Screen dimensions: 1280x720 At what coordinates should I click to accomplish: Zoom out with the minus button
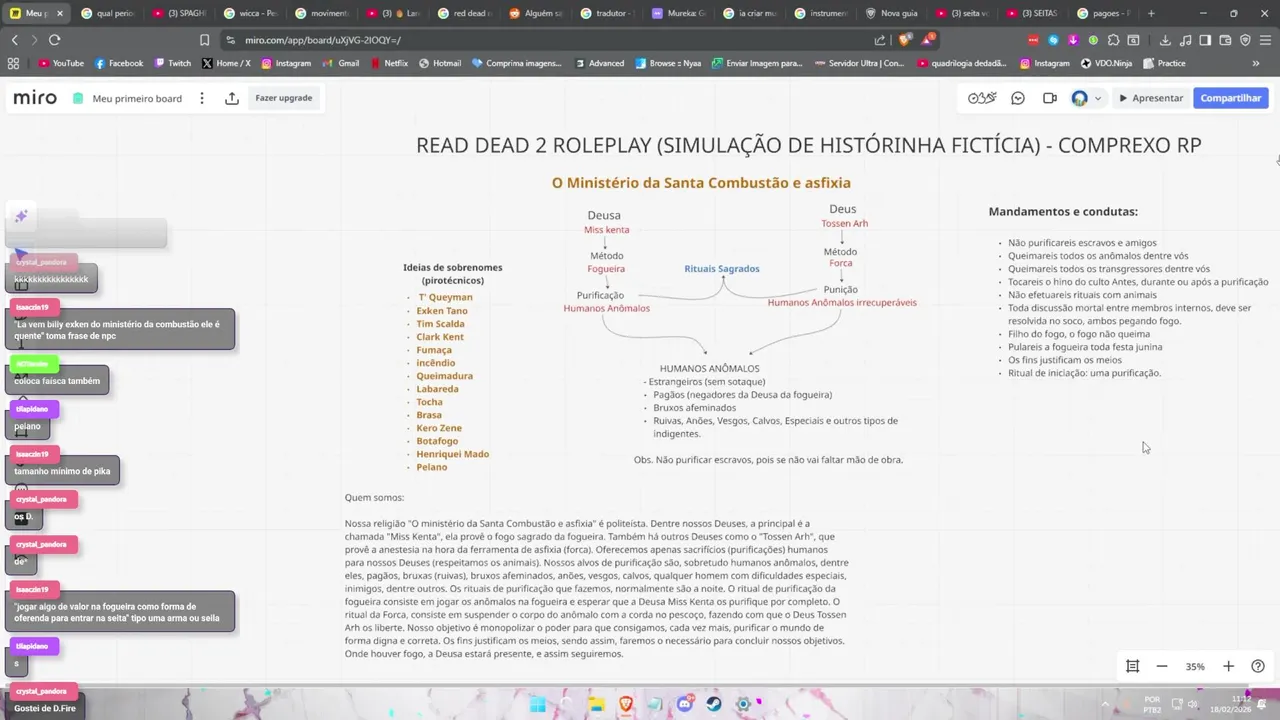(1162, 666)
